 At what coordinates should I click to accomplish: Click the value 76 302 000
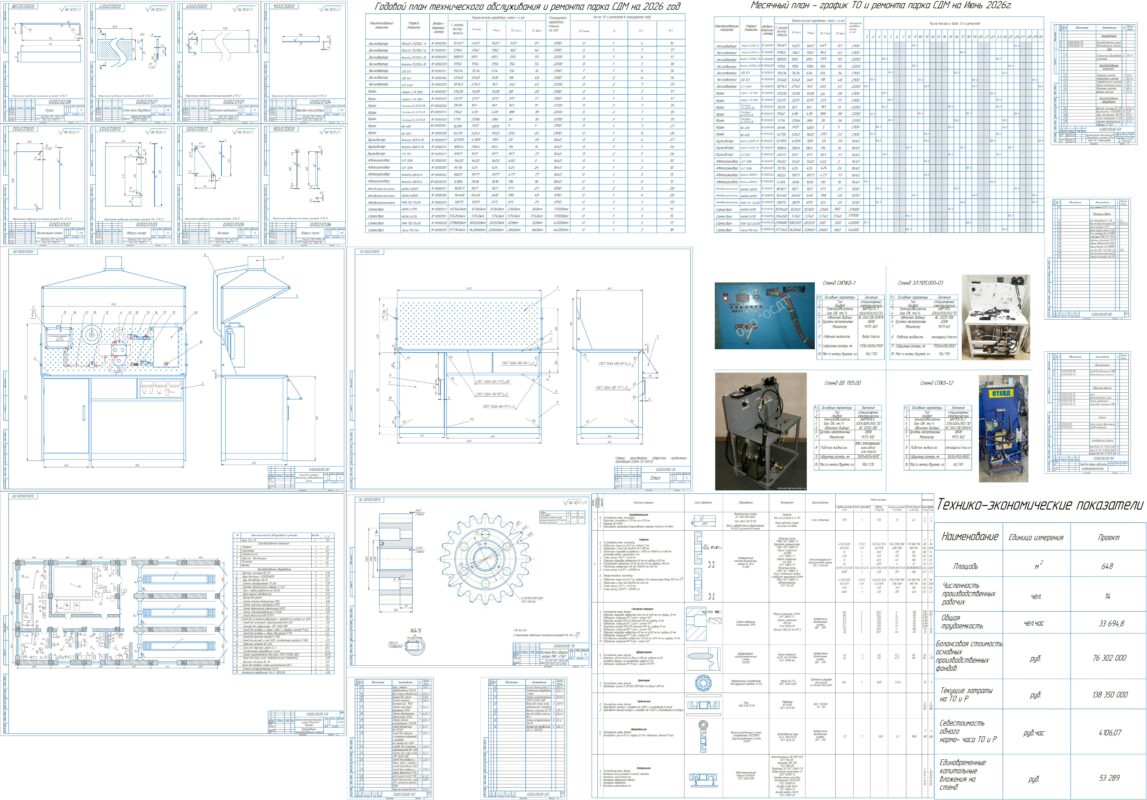point(1110,657)
